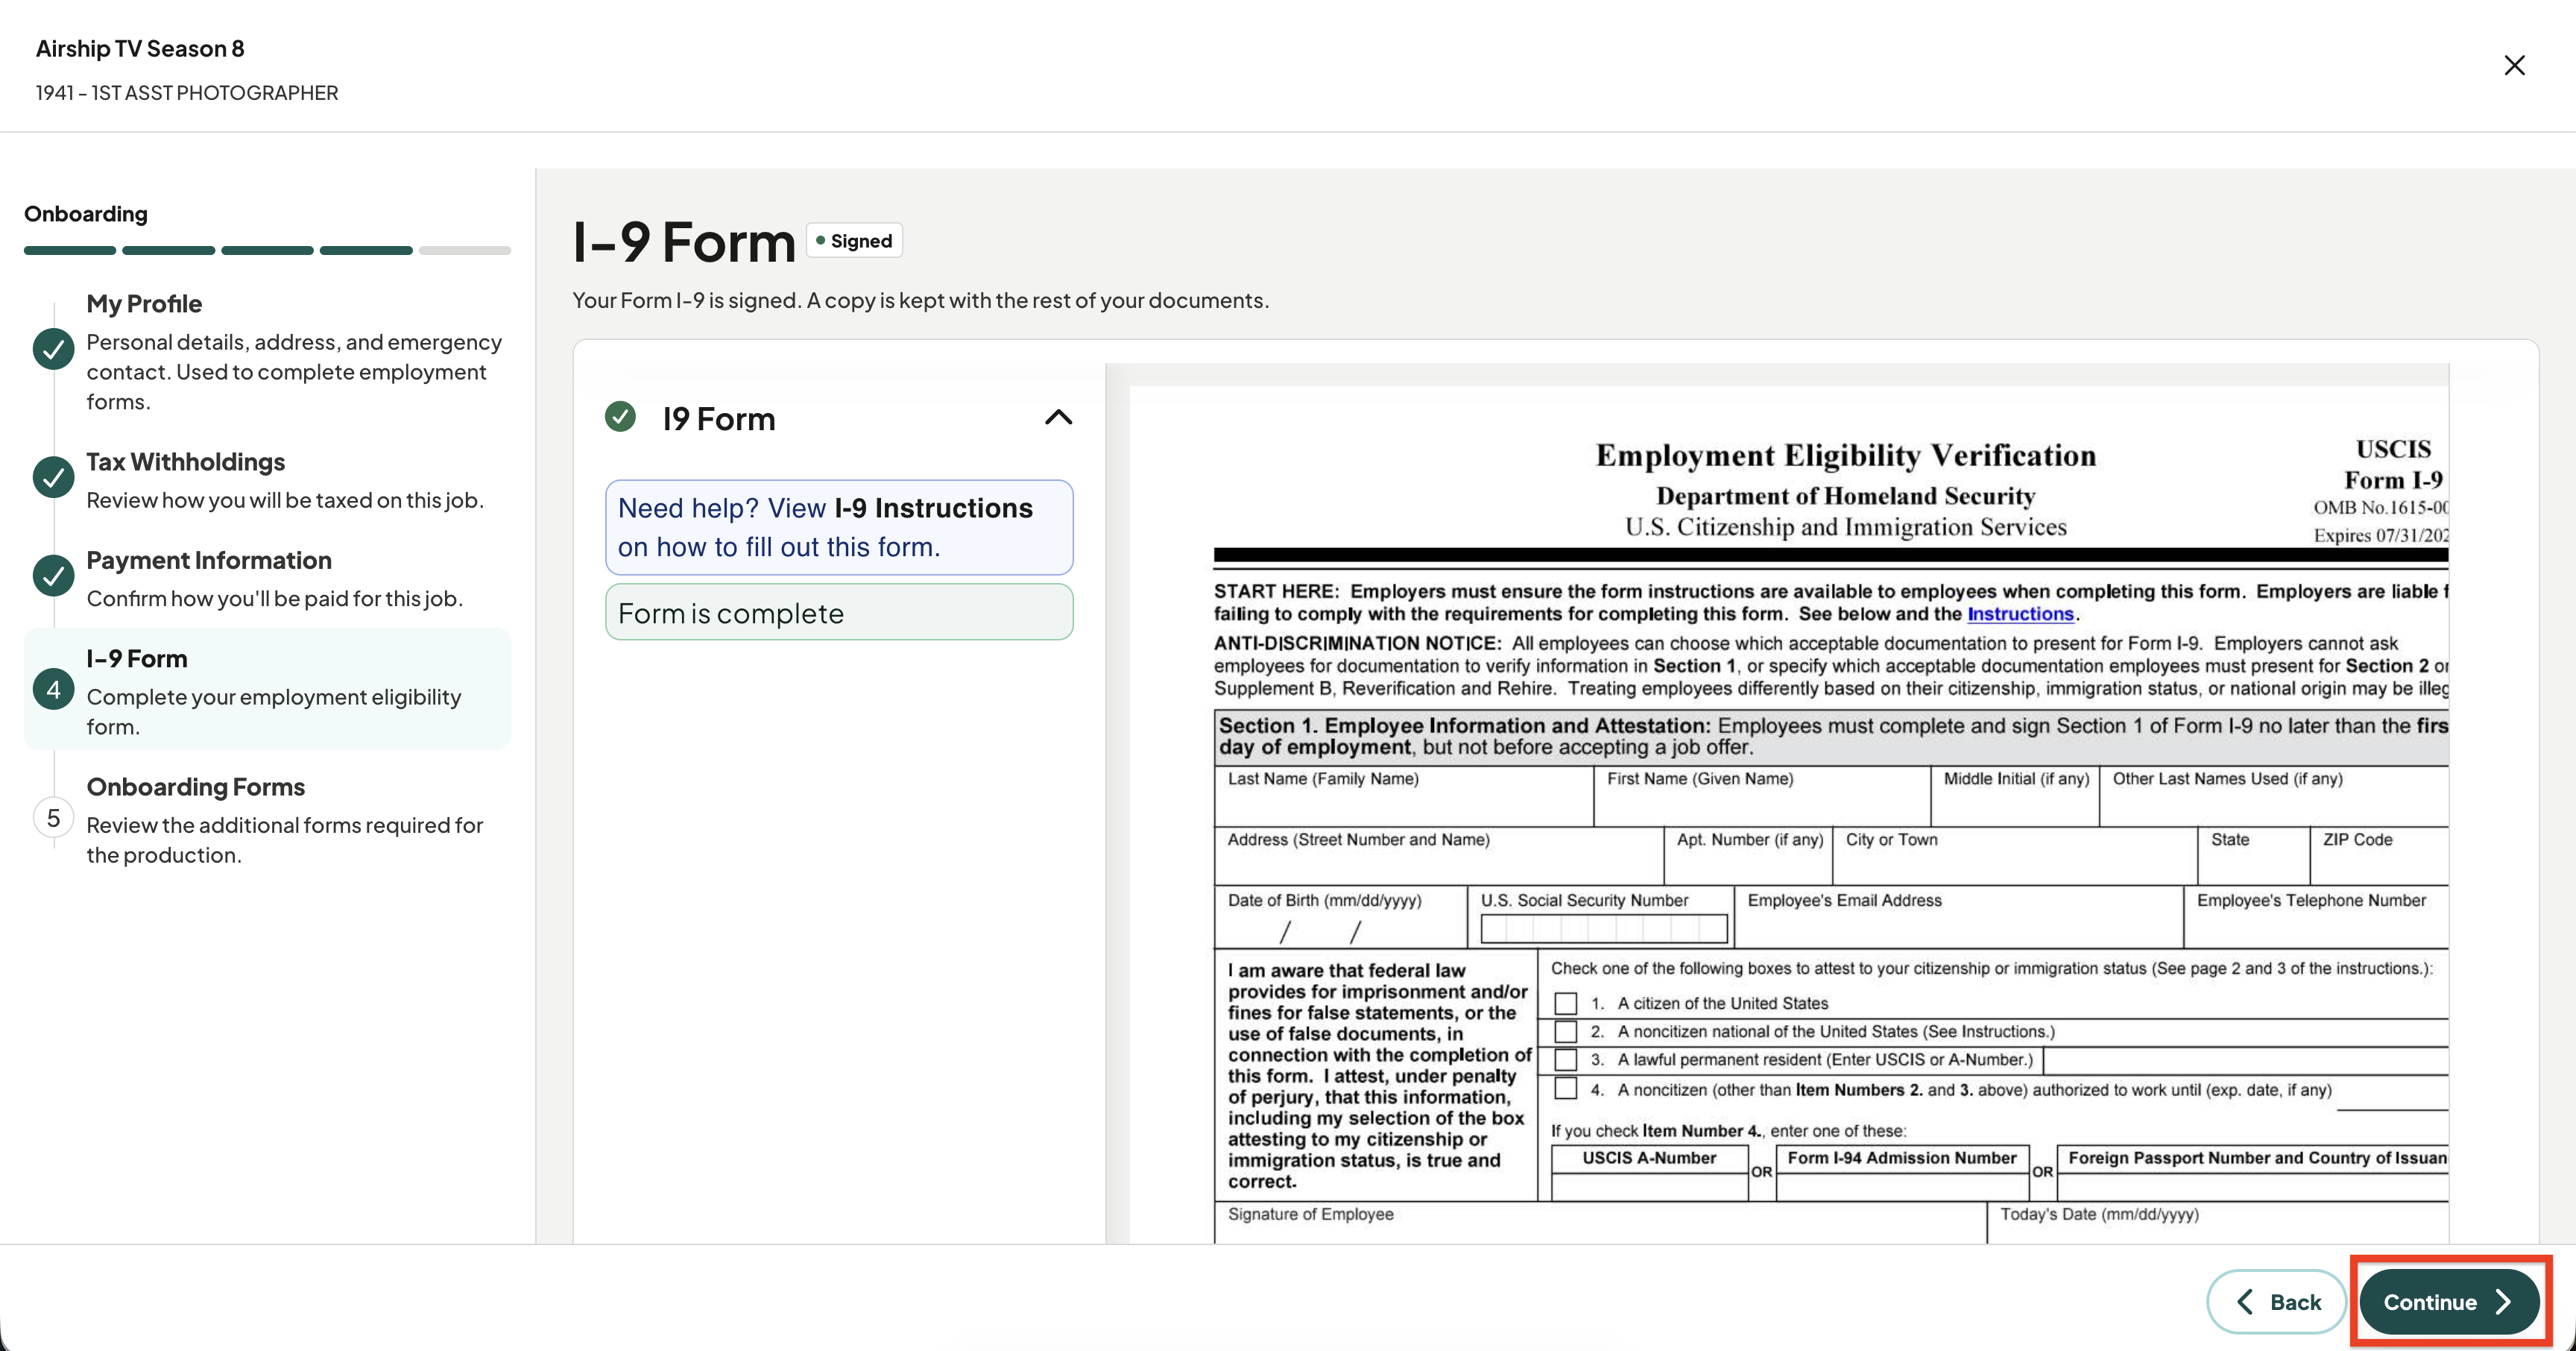Click the Date of Birth field
Viewport: 2576px width, 1351px height.
point(1341,917)
